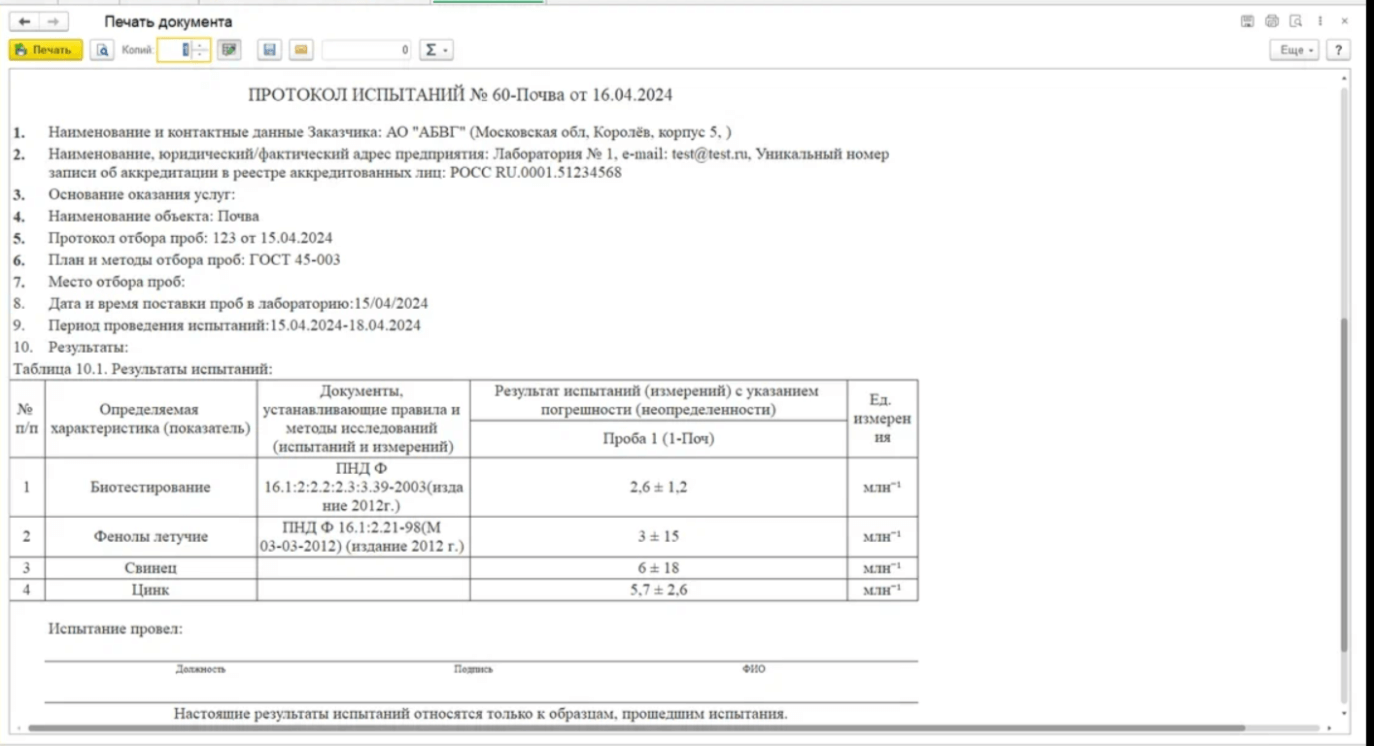Click the Копий copies input field
The image size is (1374, 746).
[x=175, y=50]
